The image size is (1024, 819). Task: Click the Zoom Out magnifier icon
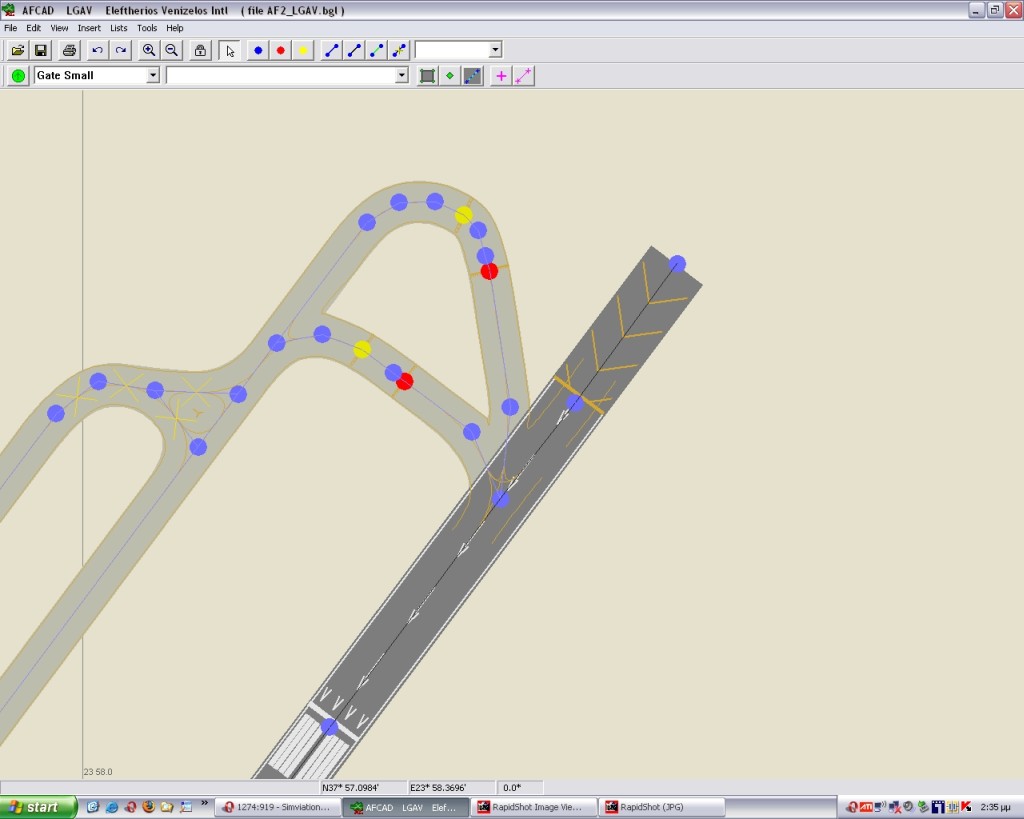[x=172, y=50]
